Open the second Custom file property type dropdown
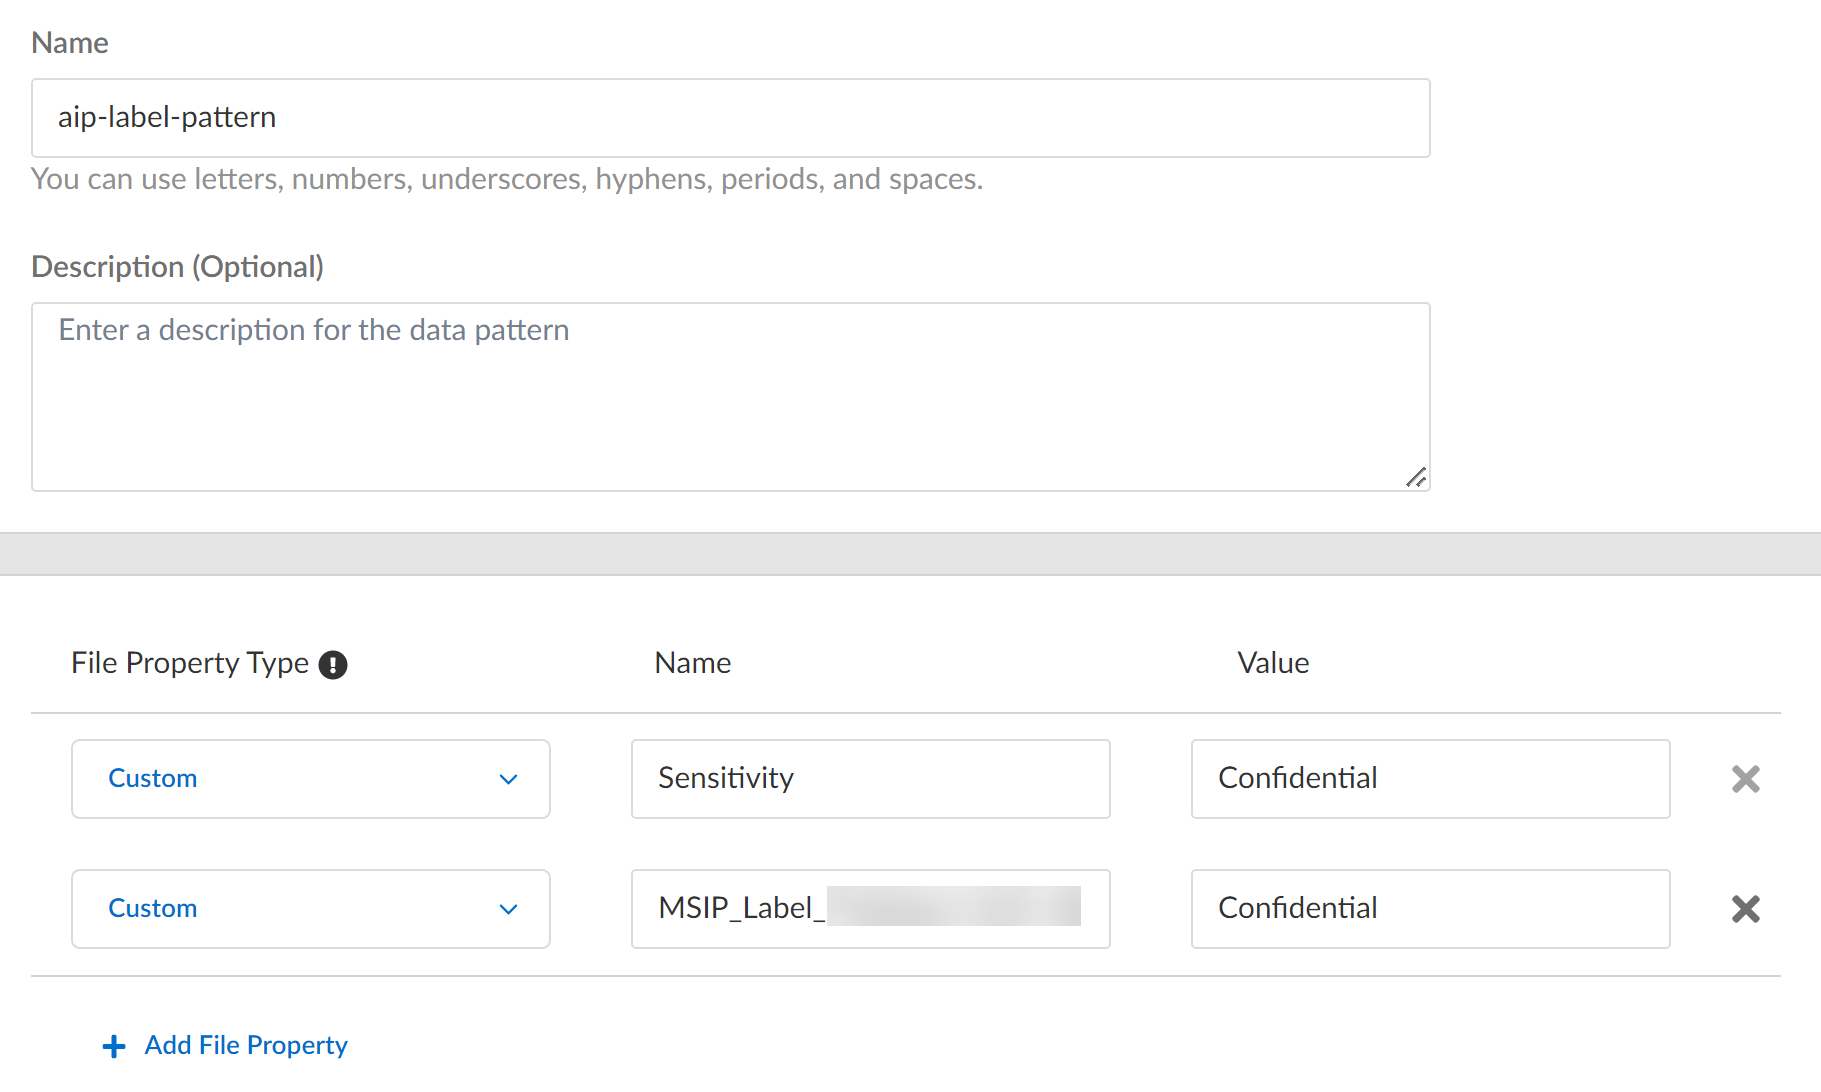1821x1092 pixels. point(310,909)
